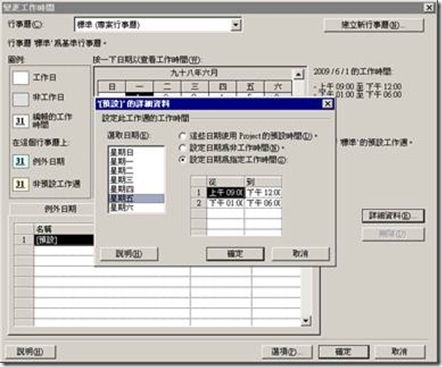Select 星期三 in the day list
This screenshot has width=442, height=367.
tap(137, 180)
